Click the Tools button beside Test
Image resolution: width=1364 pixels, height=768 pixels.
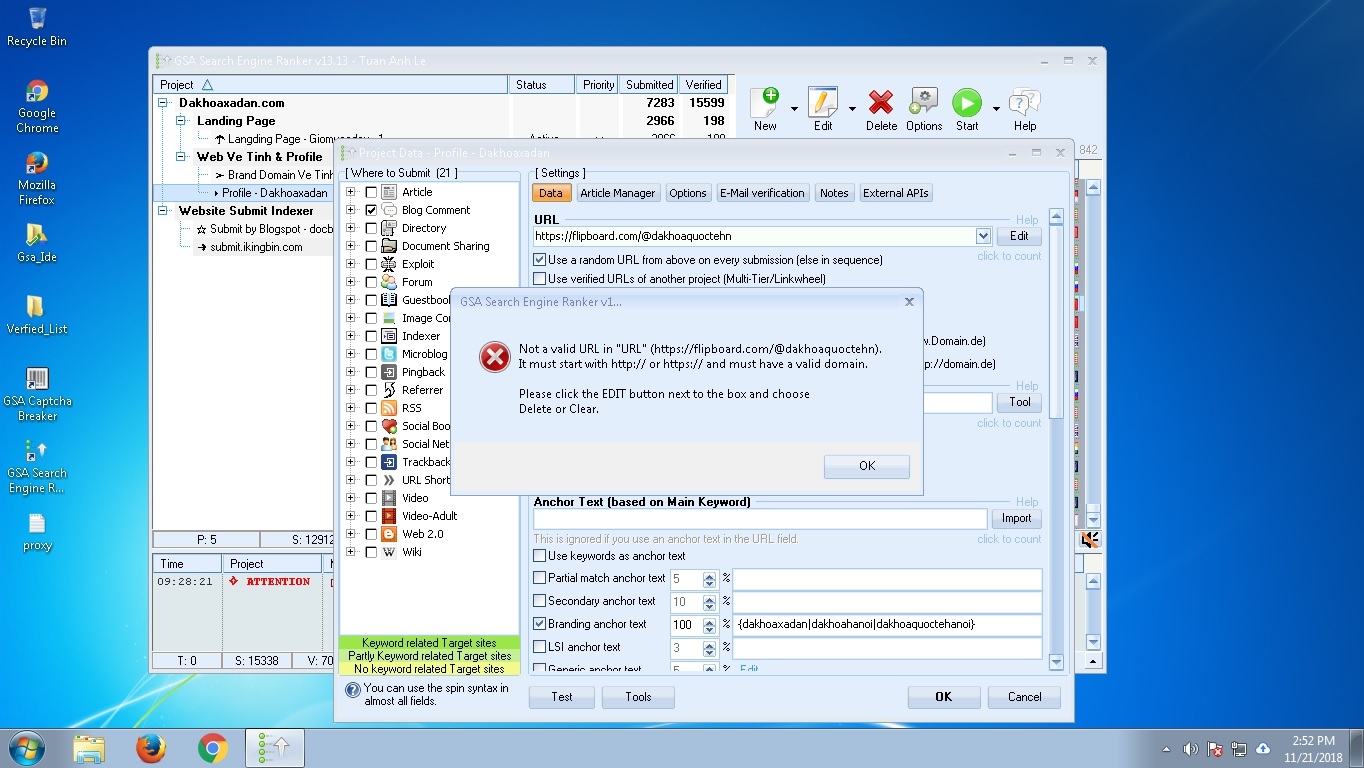click(638, 697)
